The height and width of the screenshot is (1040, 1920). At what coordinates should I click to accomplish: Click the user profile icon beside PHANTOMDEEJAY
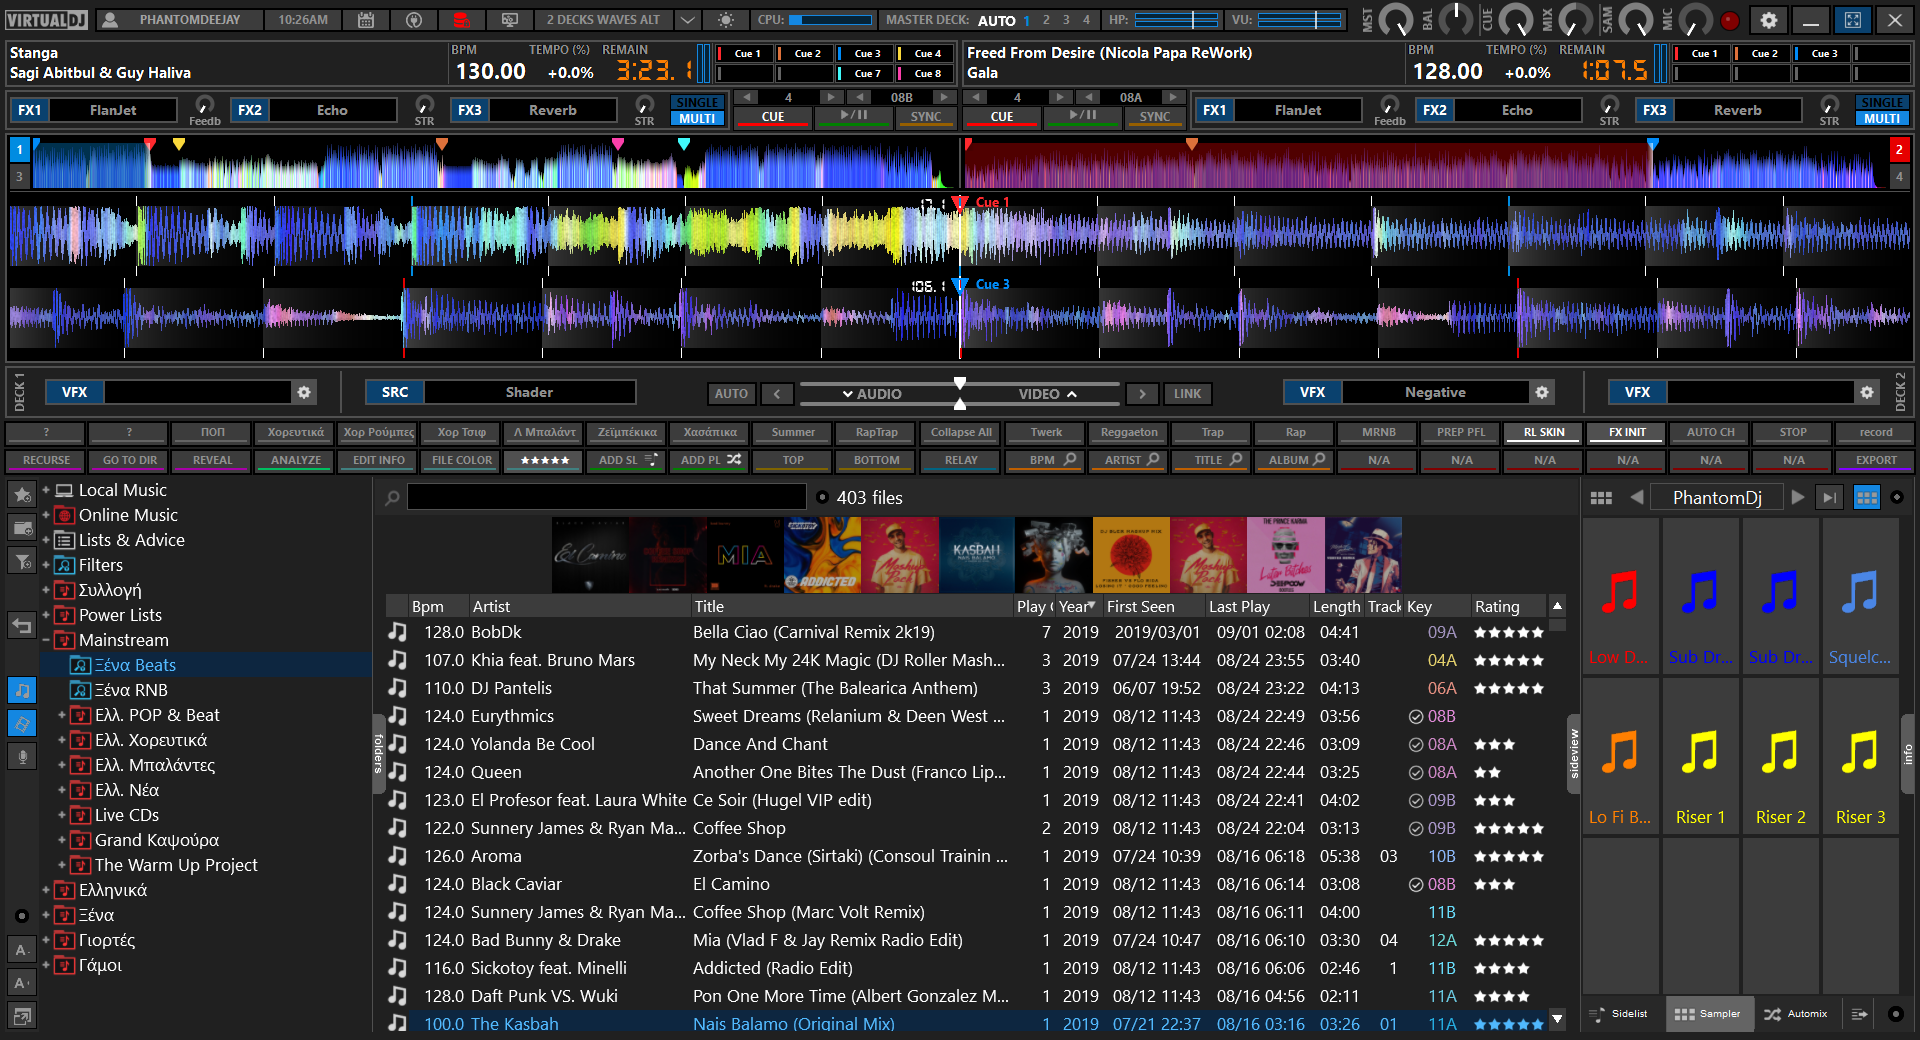(x=111, y=20)
